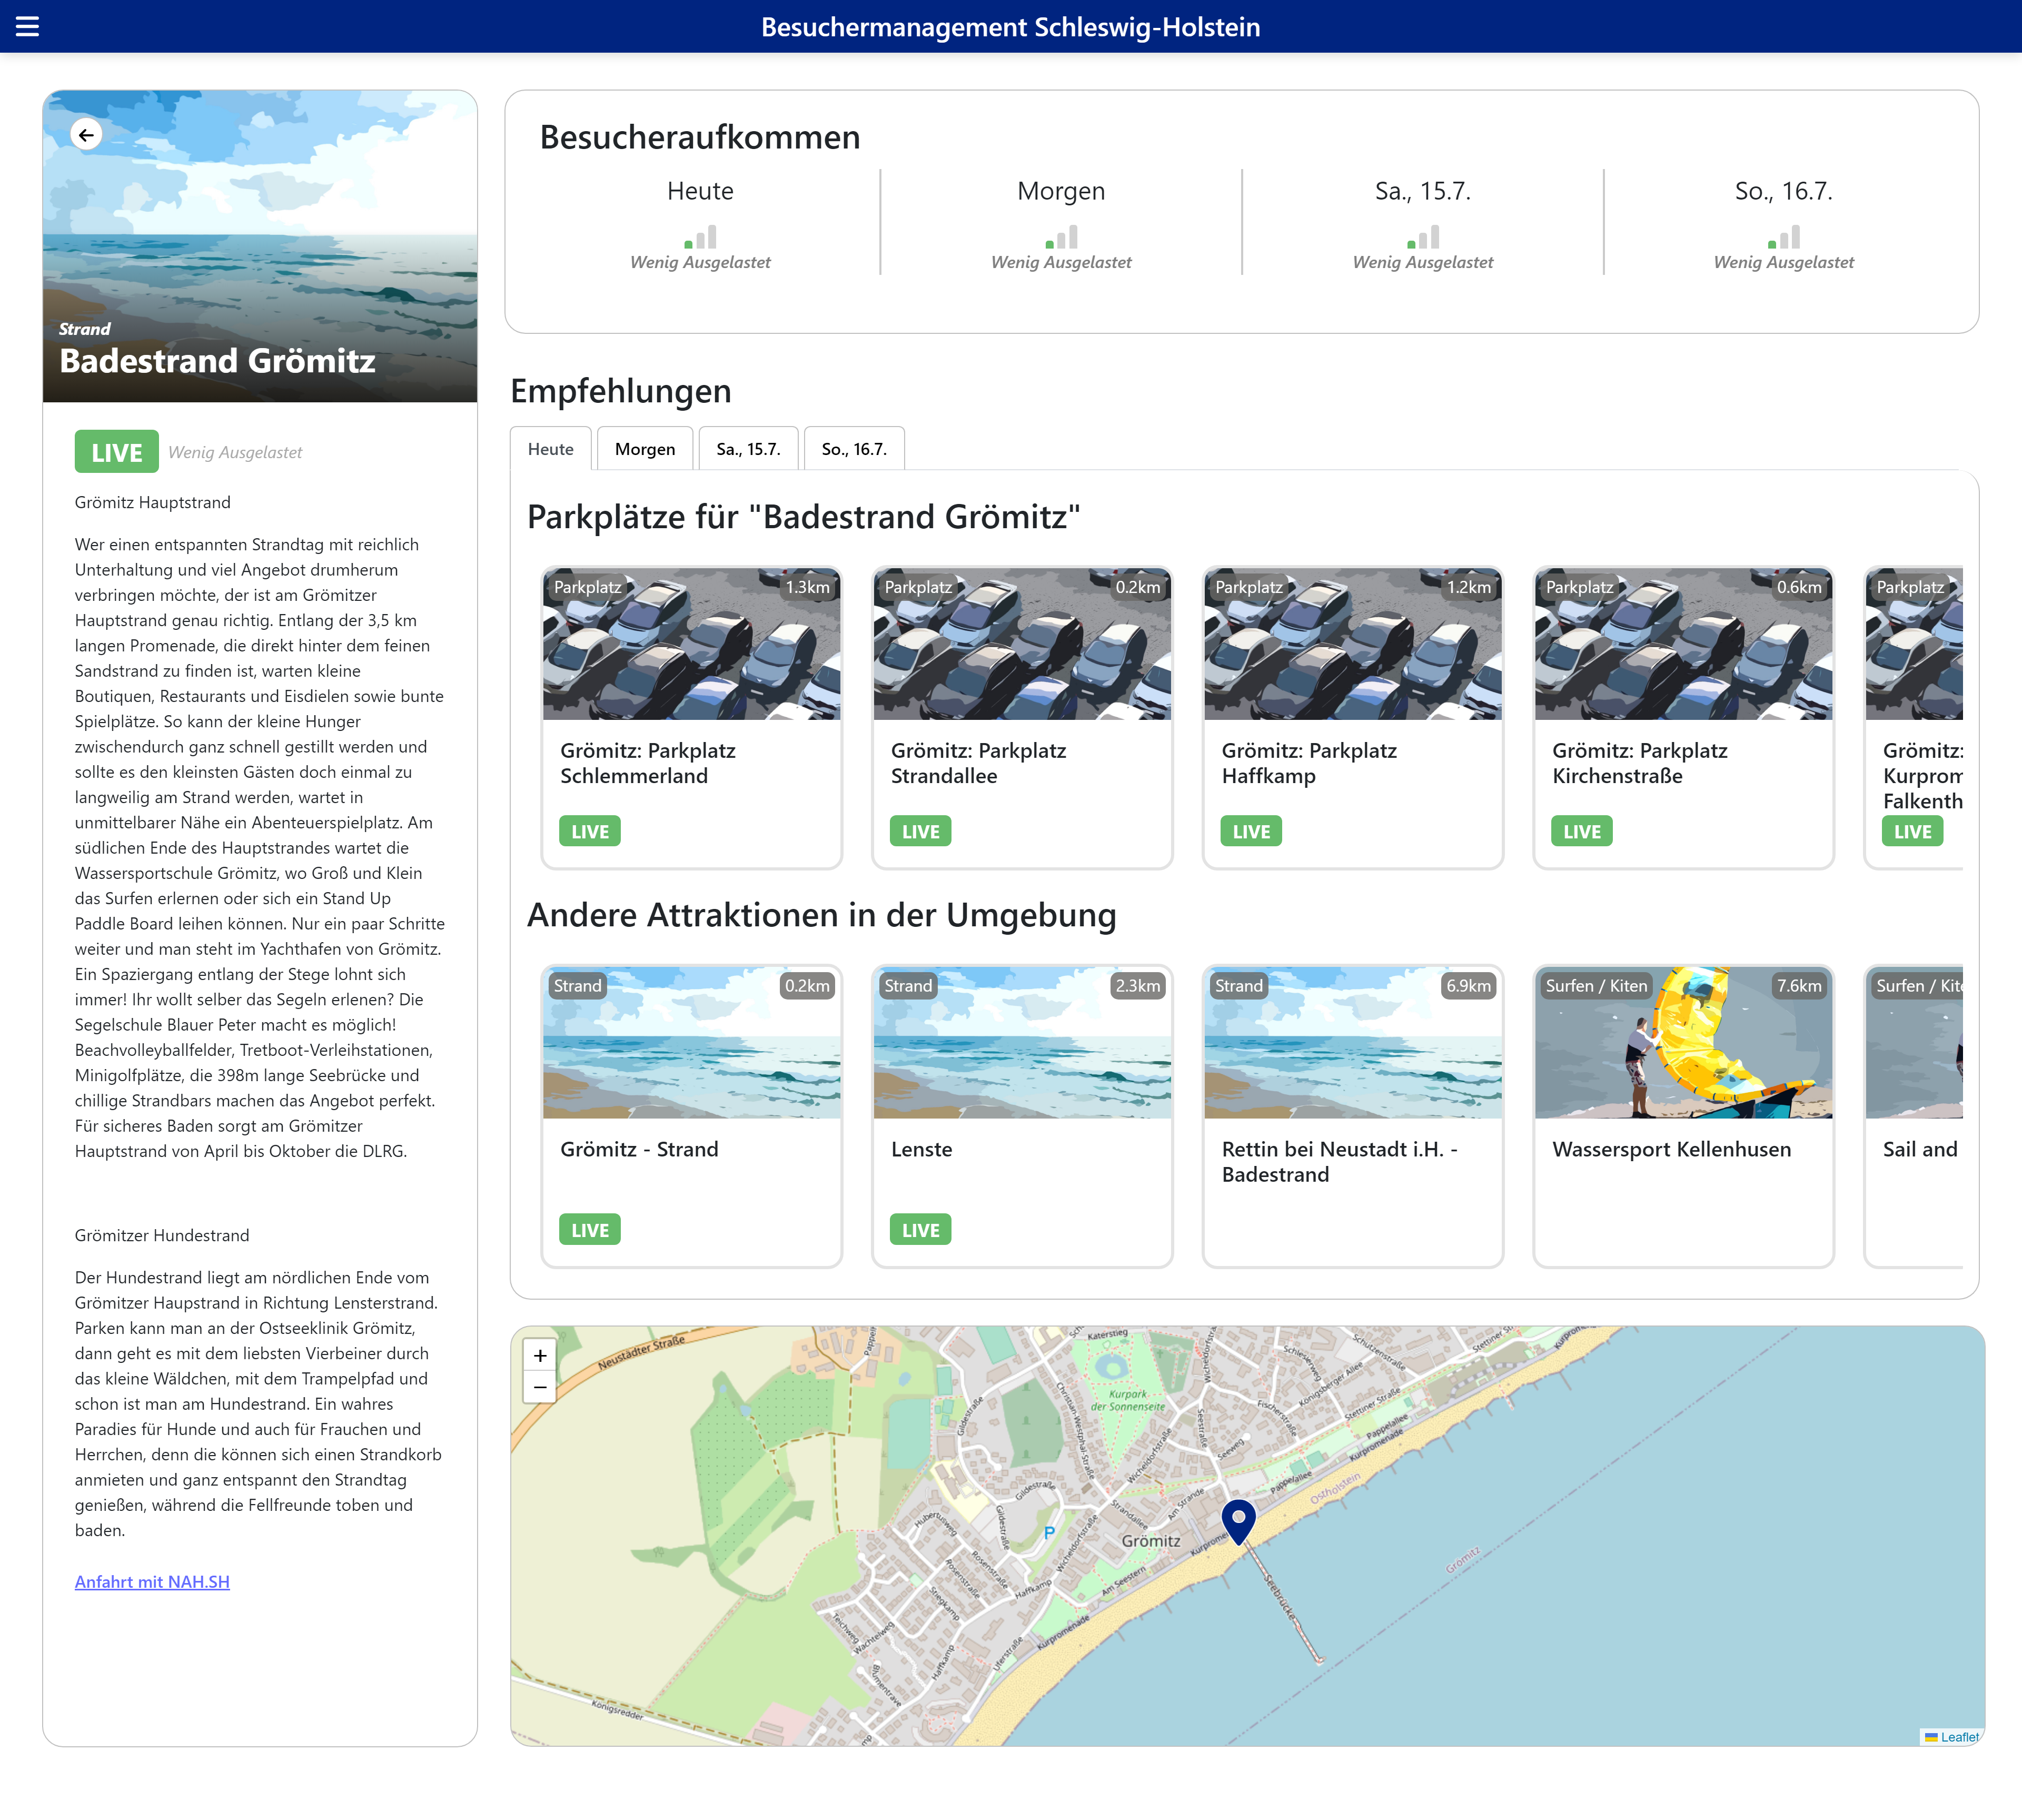Click the occupancy bar icon under Morgen
The height and width of the screenshot is (1820, 2022).
[1061, 237]
